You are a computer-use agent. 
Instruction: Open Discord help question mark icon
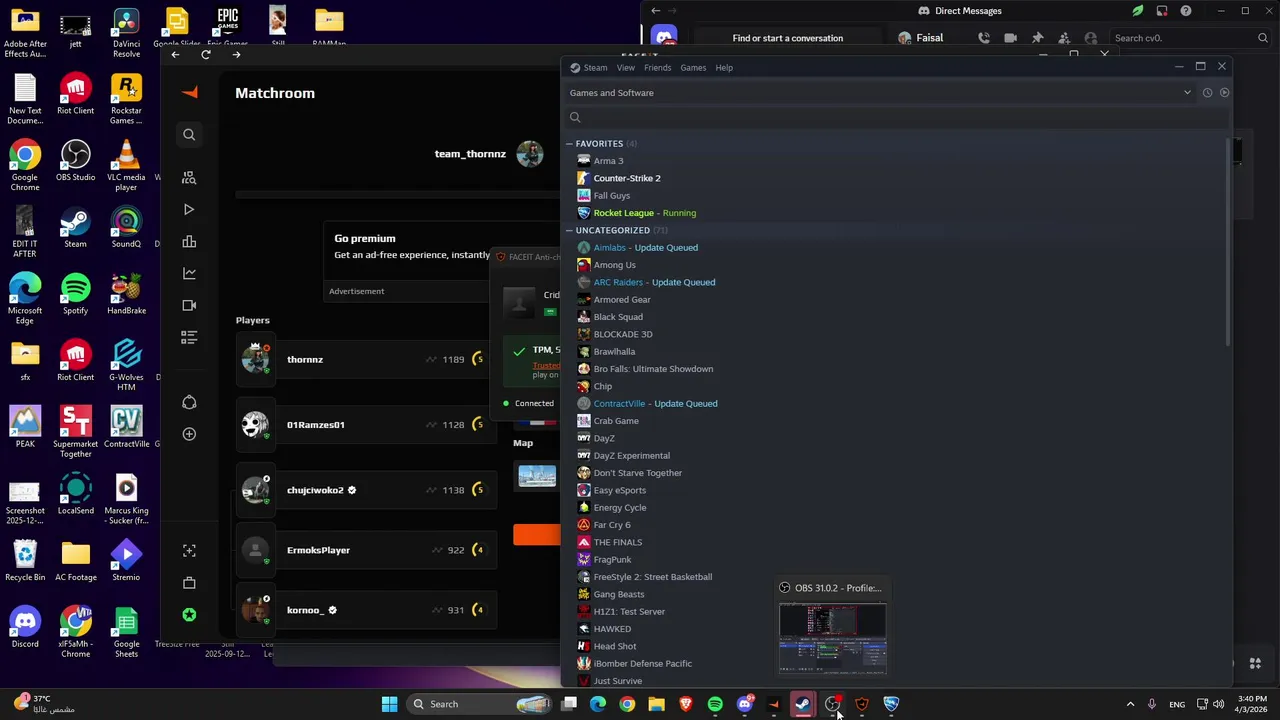point(1185,11)
